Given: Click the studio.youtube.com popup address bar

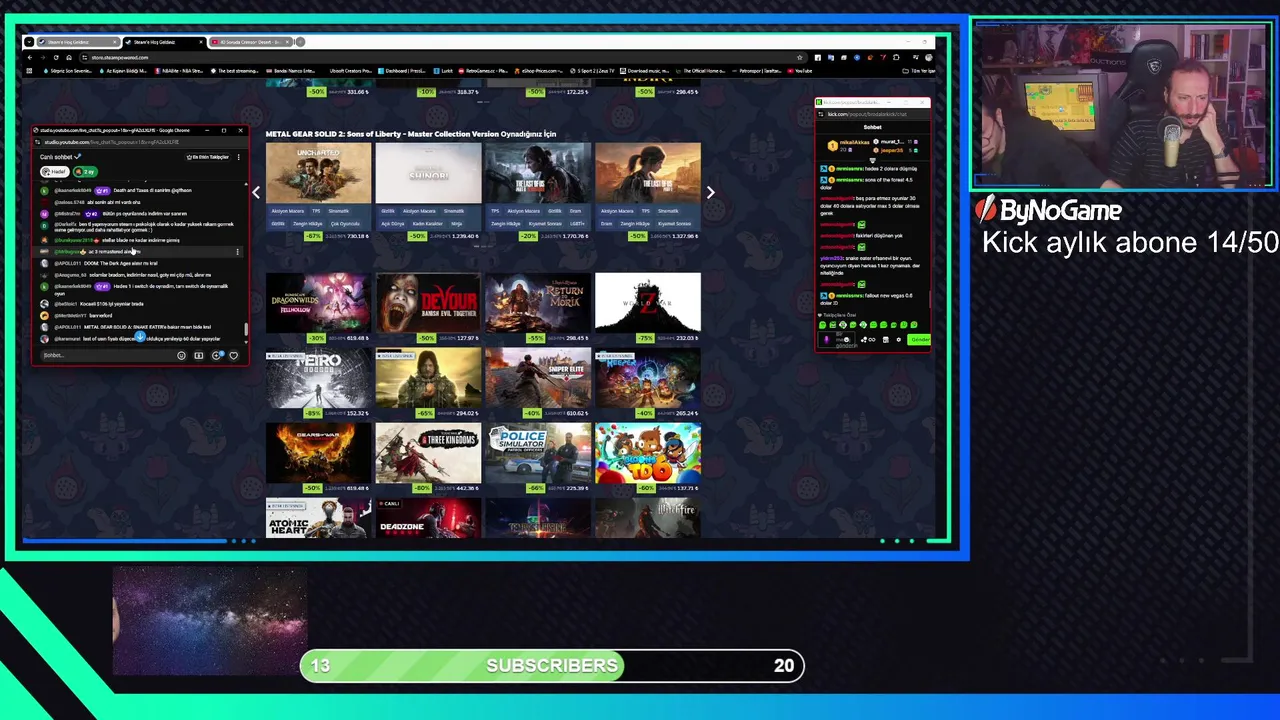Looking at the screenshot, I should [x=140, y=142].
